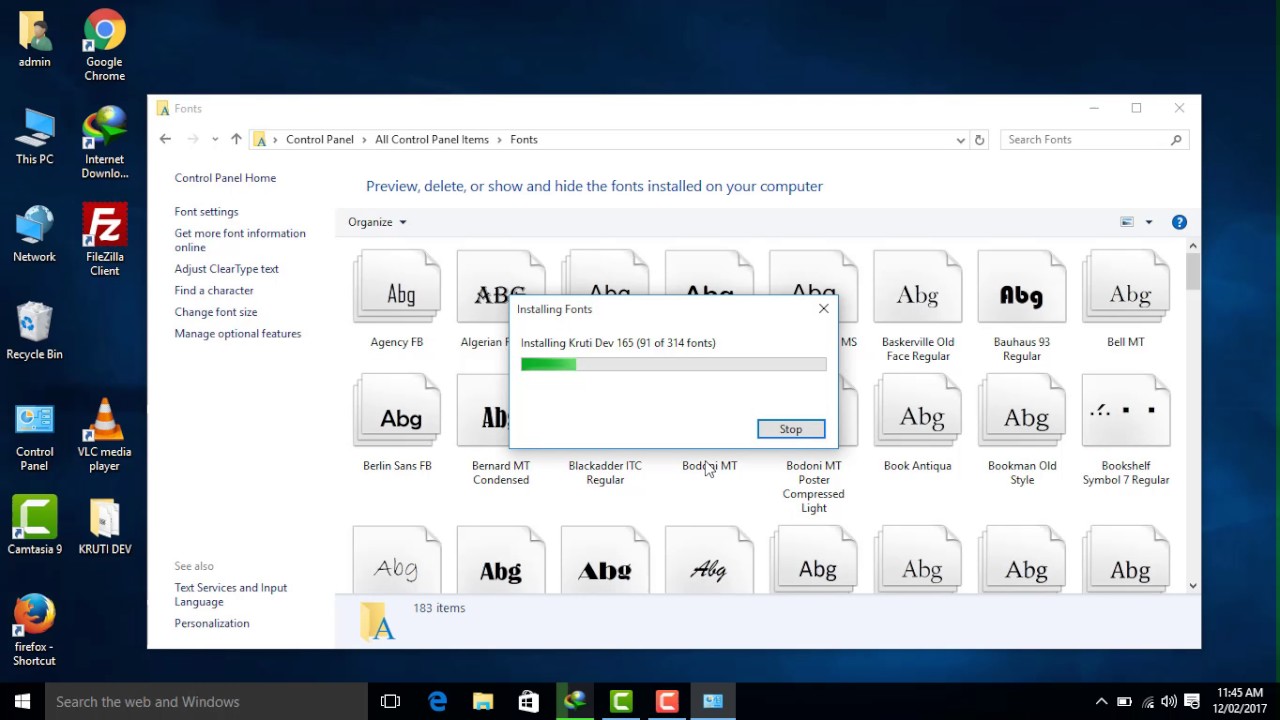Click the Fonts breadcrumb segment

point(524,140)
